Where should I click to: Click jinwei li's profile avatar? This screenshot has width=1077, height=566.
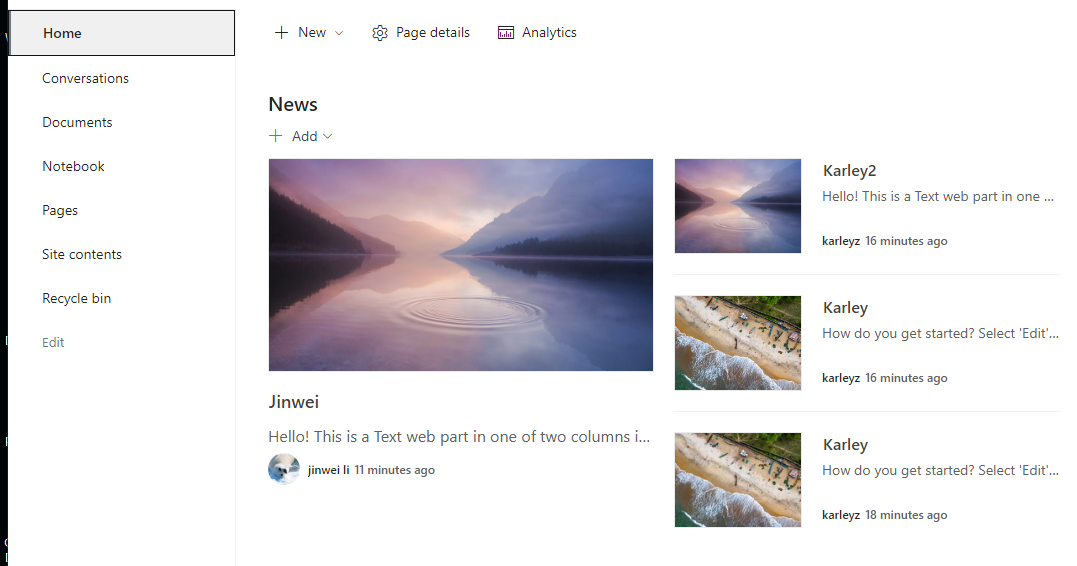(284, 469)
